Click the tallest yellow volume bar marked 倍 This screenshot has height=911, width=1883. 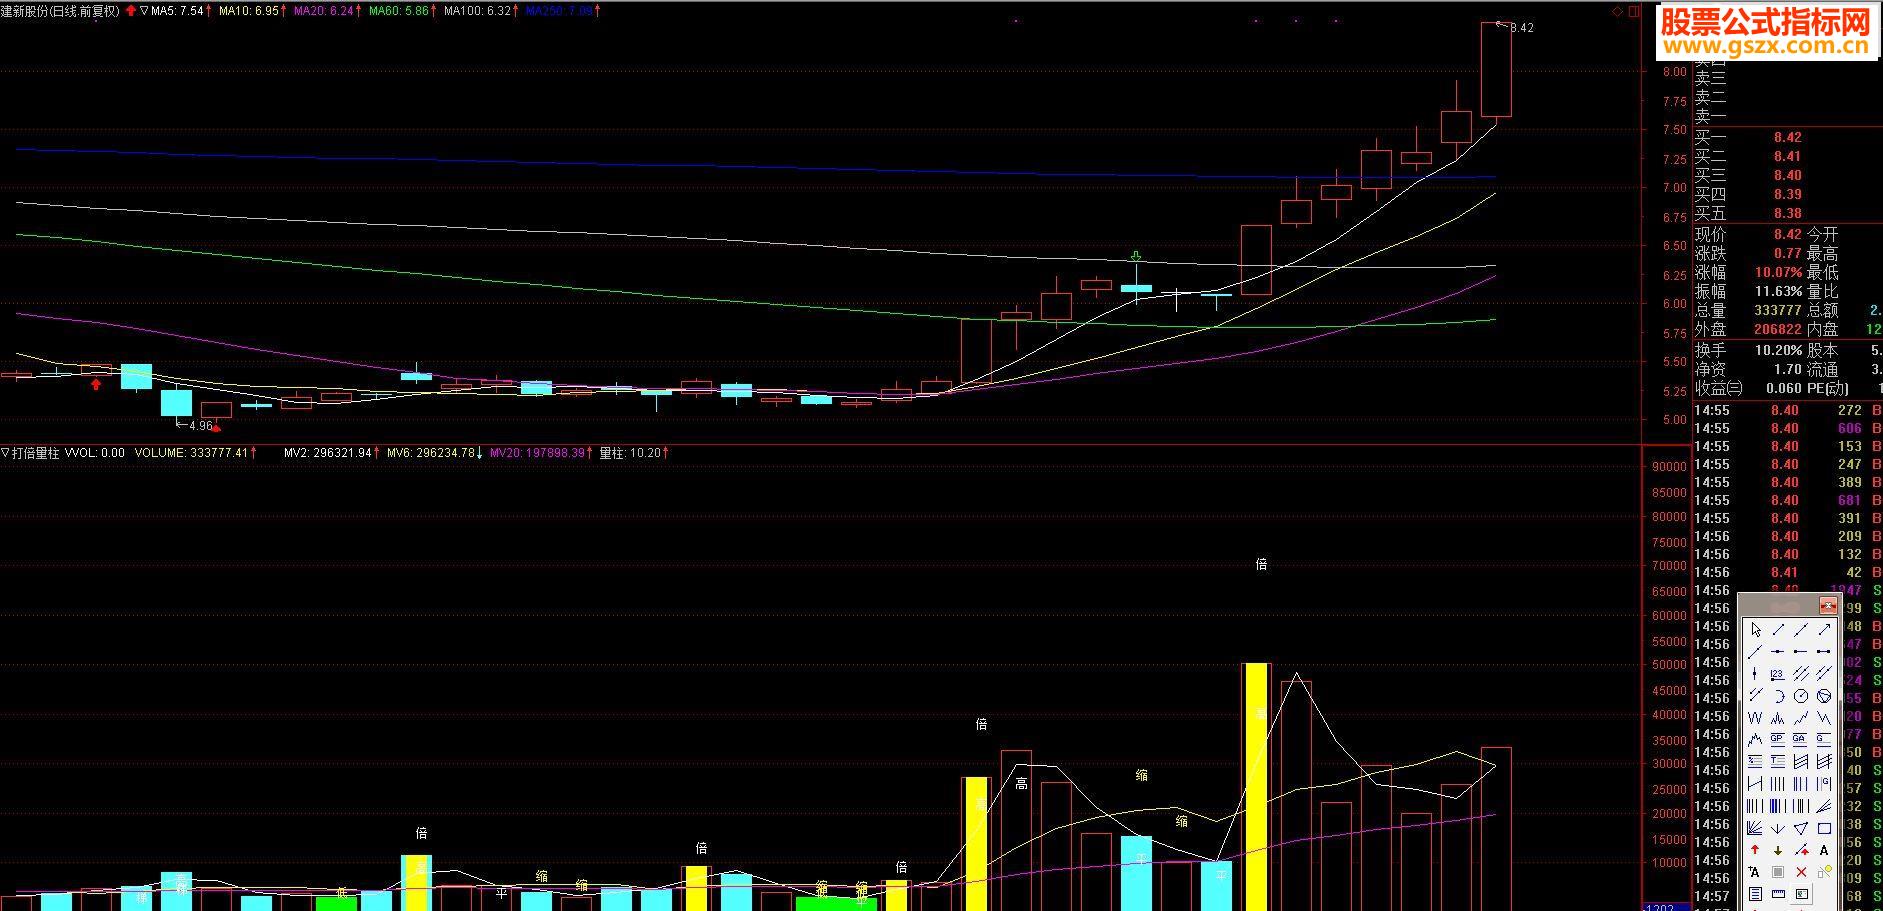pyautogui.click(x=1256, y=786)
